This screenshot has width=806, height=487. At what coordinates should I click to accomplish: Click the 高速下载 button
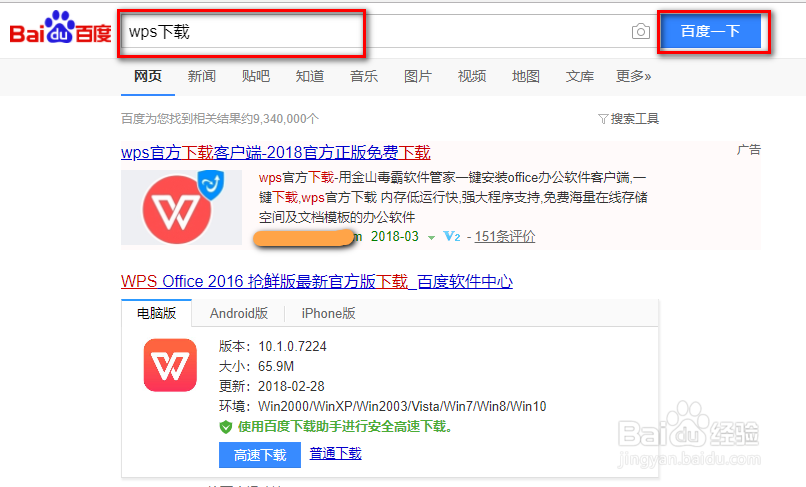click(260, 455)
